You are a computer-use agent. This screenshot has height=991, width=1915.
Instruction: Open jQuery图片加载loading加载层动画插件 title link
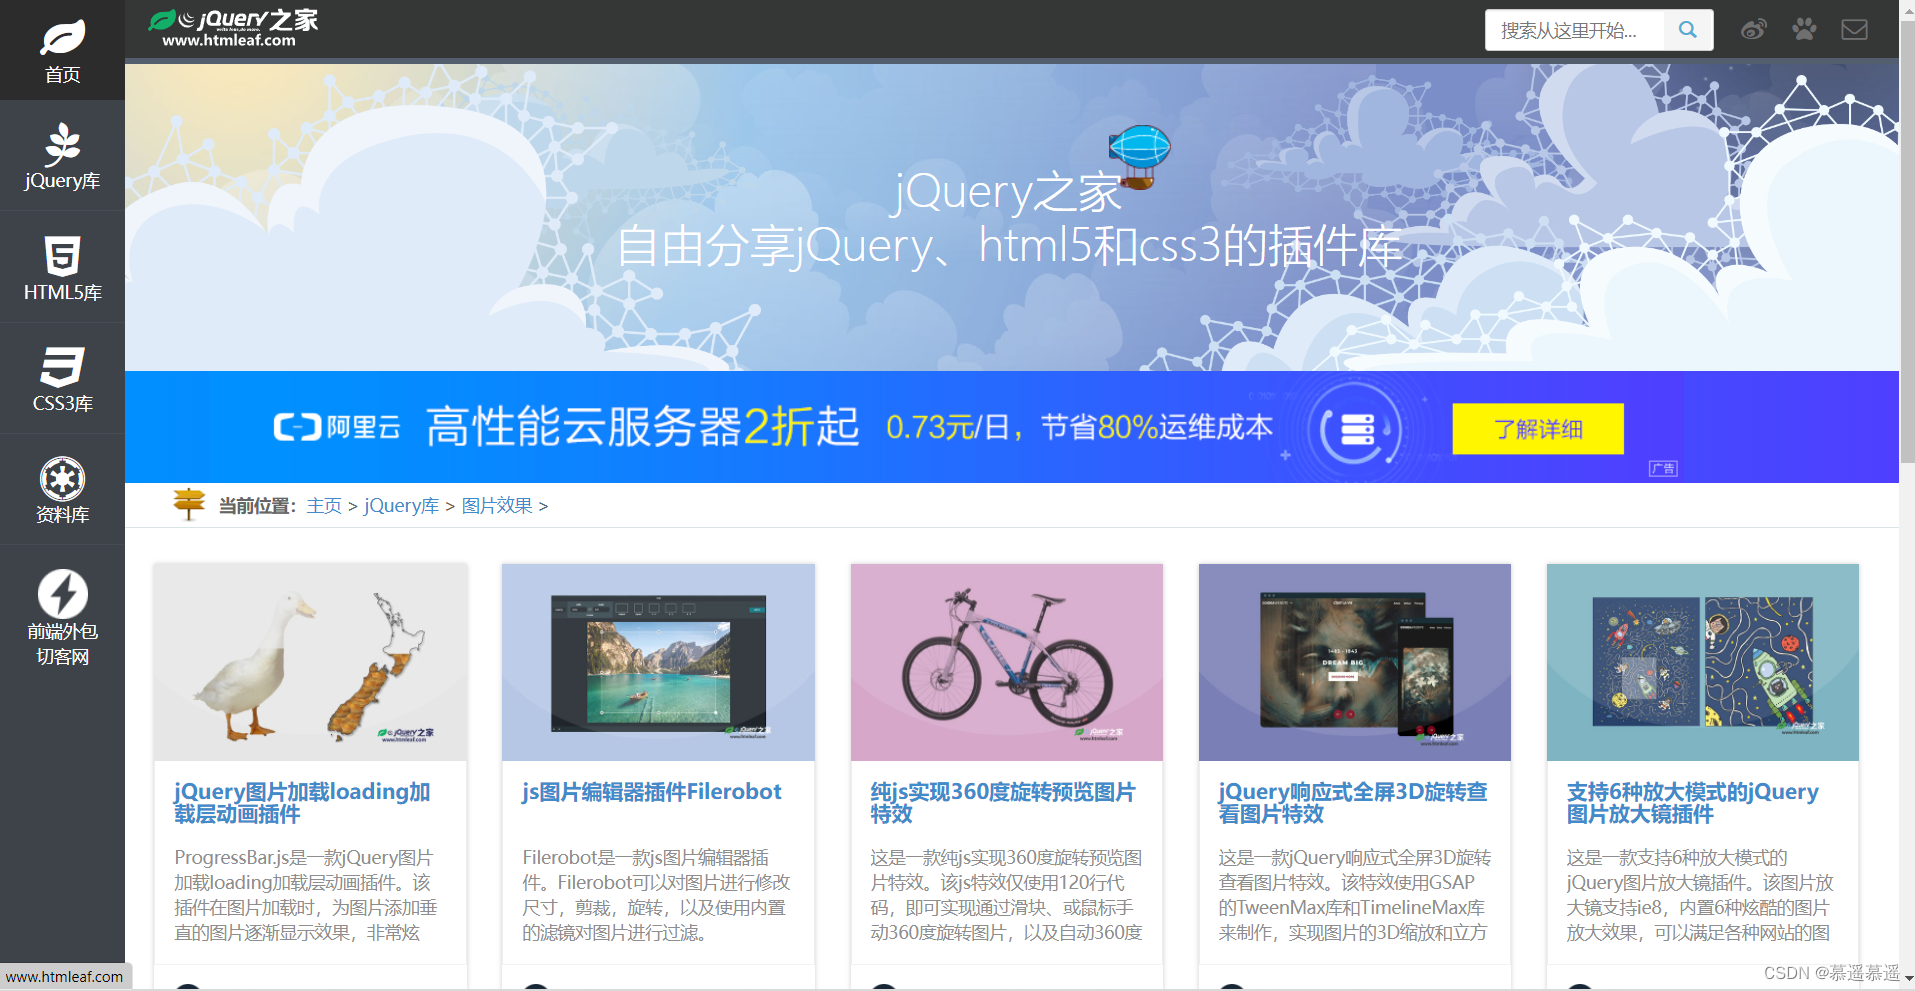(302, 803)
